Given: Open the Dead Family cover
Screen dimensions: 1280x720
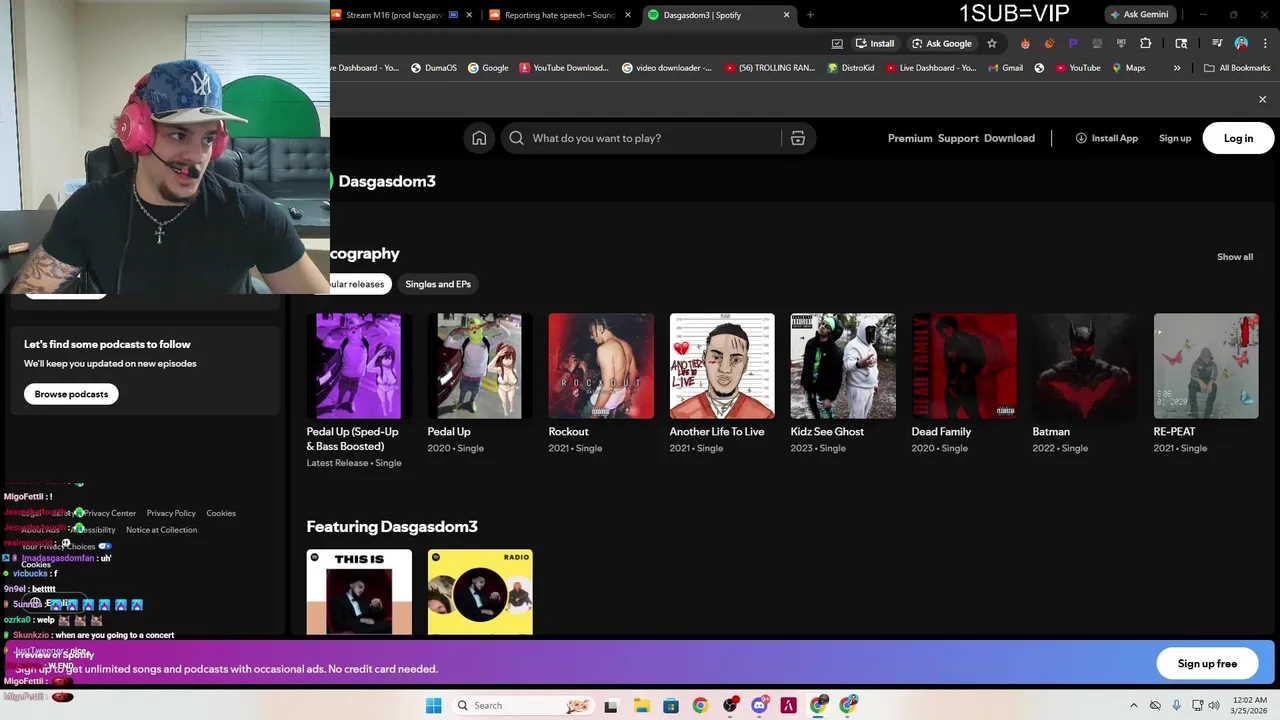Looking at the screenshot, I should [963, 366].
